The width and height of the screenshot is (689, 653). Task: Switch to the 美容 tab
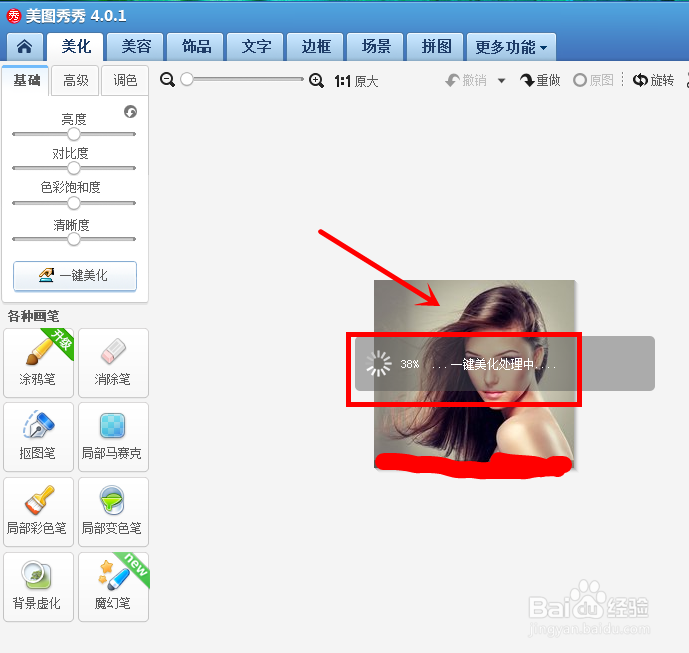(136, 47)
